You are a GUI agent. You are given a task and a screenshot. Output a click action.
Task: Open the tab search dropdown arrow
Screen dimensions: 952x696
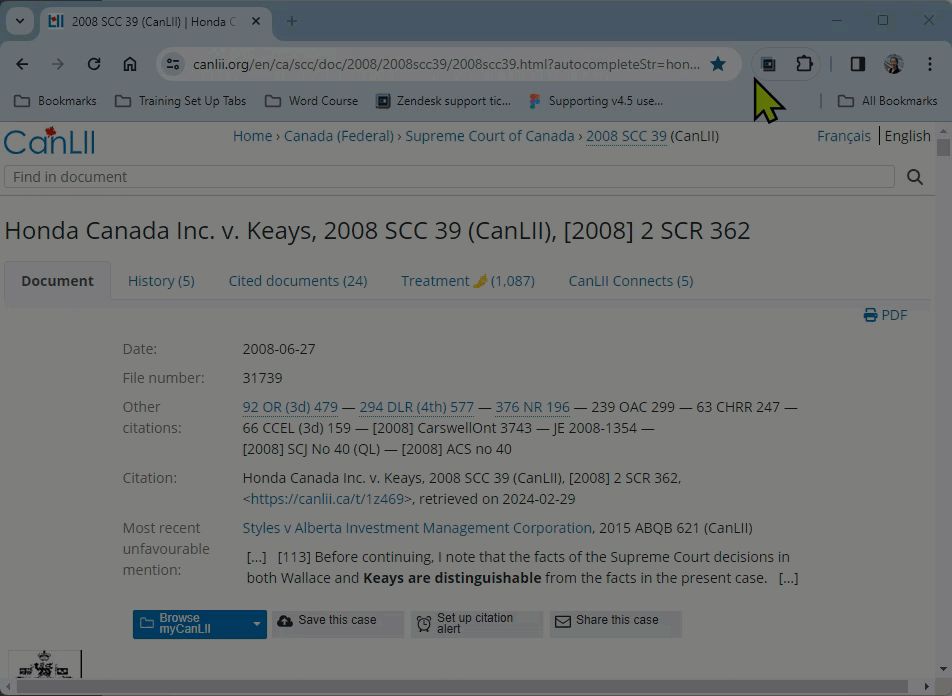click(20, 21)
